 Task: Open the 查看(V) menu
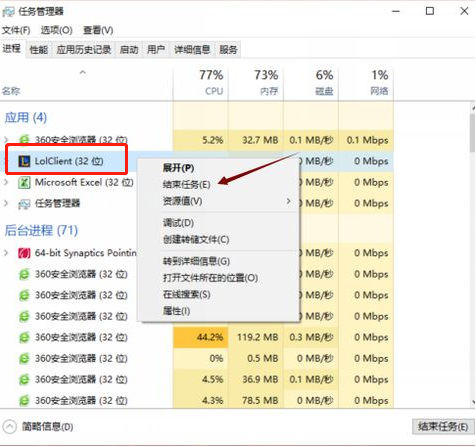(x=98, y=30)
